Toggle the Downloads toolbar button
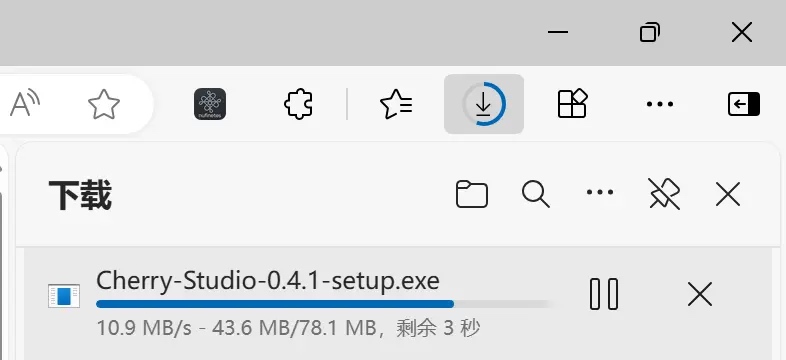Image resolution: width=786 pixels, height=360 pixels. tap(484, 104)
